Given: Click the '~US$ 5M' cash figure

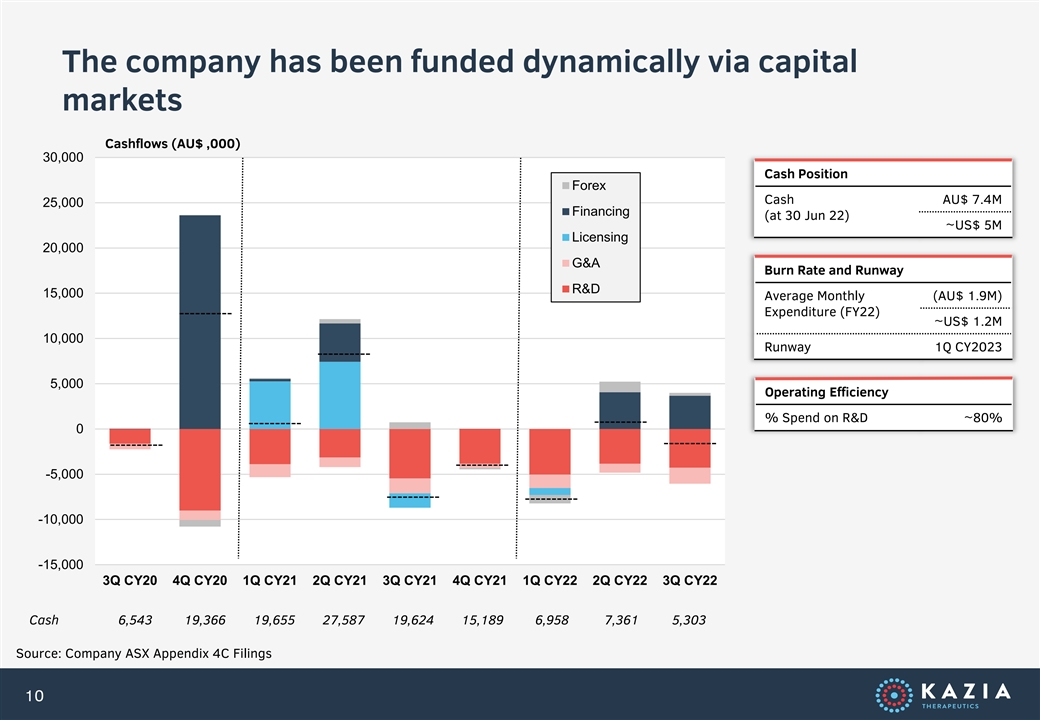Looking at the screenshot, I should click(974, 225).
